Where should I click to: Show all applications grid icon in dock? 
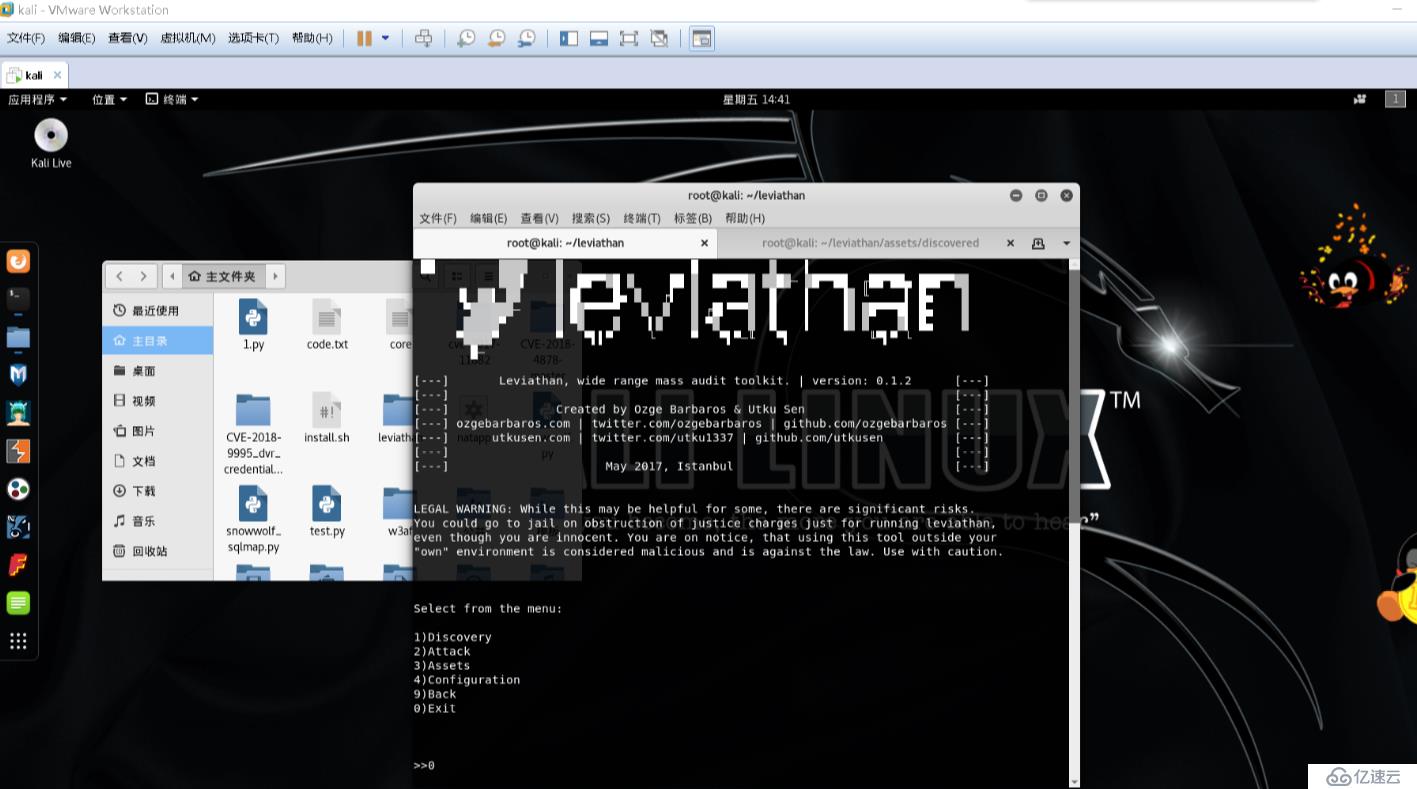(x=18, y=641)
